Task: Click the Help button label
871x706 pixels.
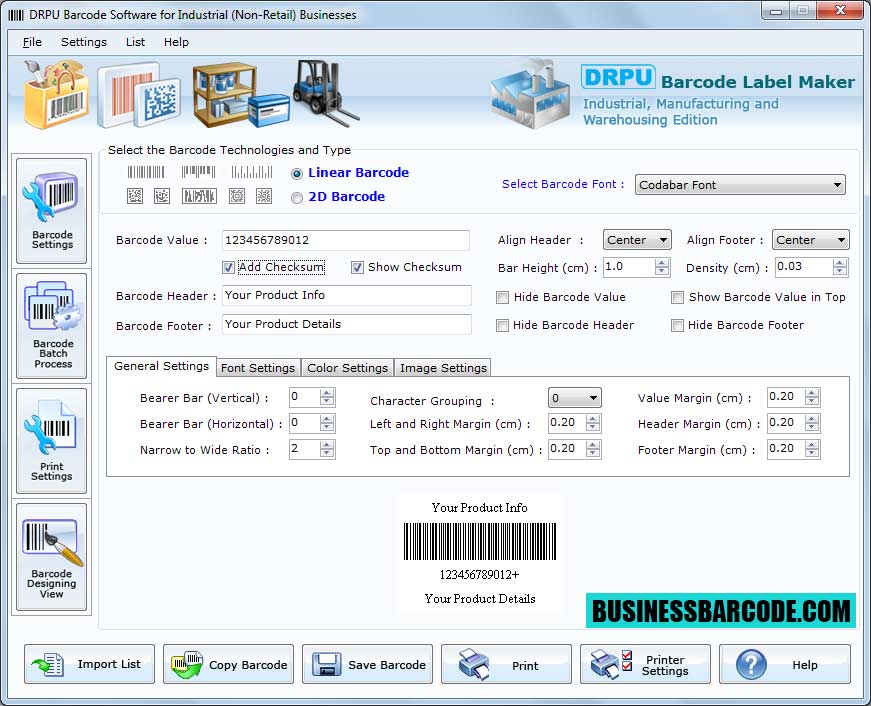Action: [x=805, y=665]
